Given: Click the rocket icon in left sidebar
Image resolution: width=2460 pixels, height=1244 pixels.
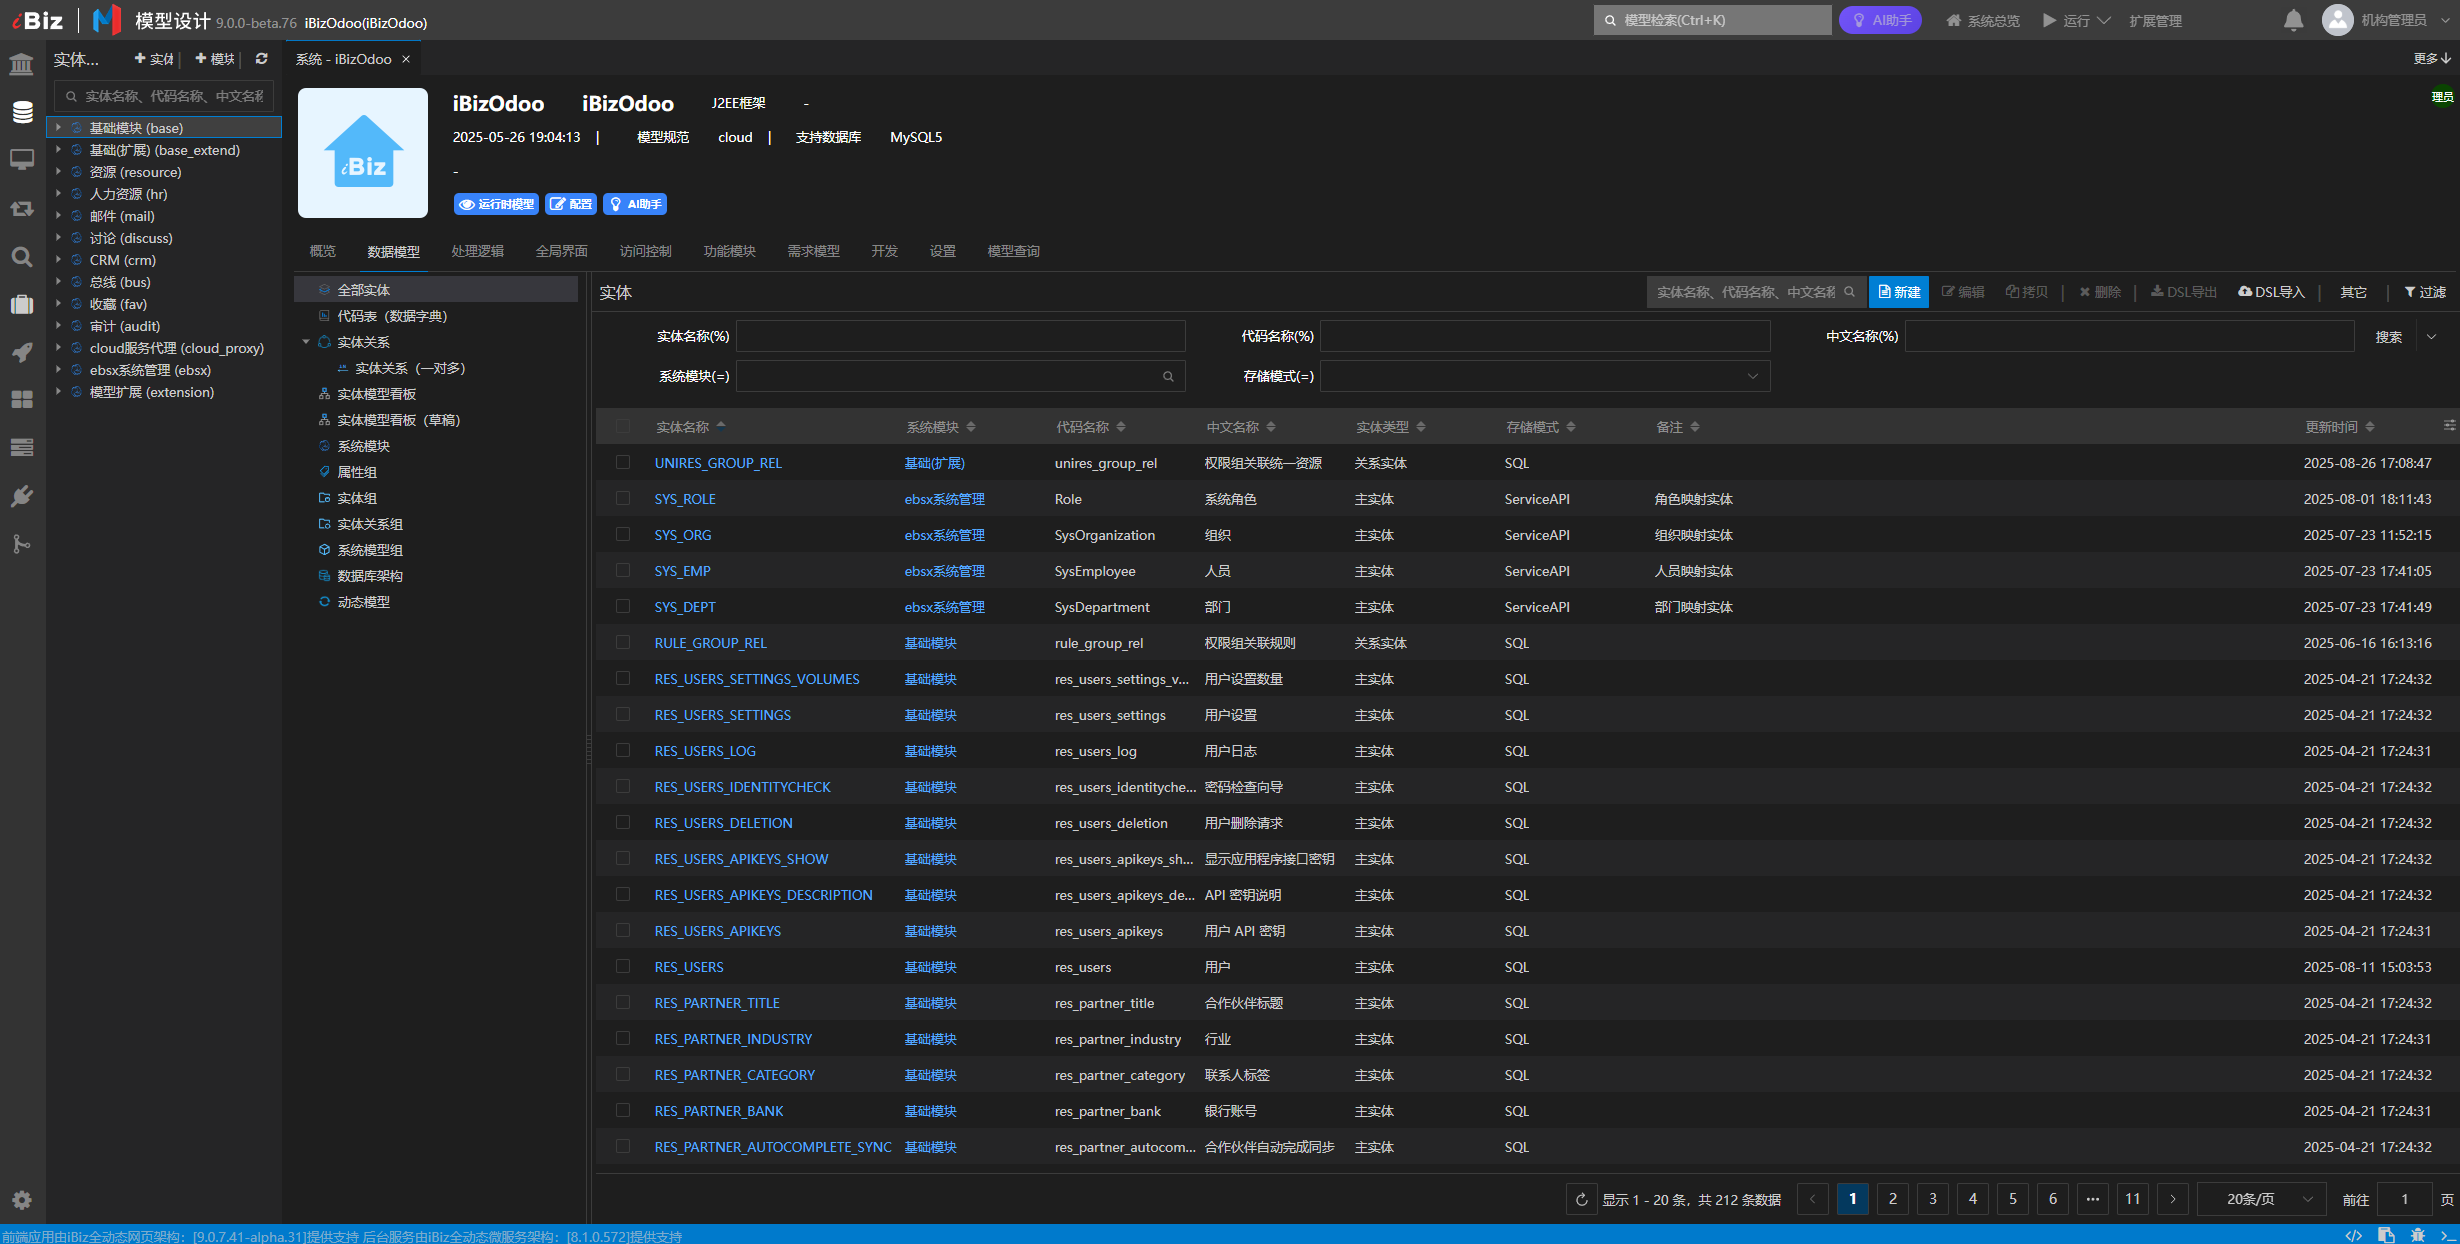Looking at the screenshot, I should 22,352.
